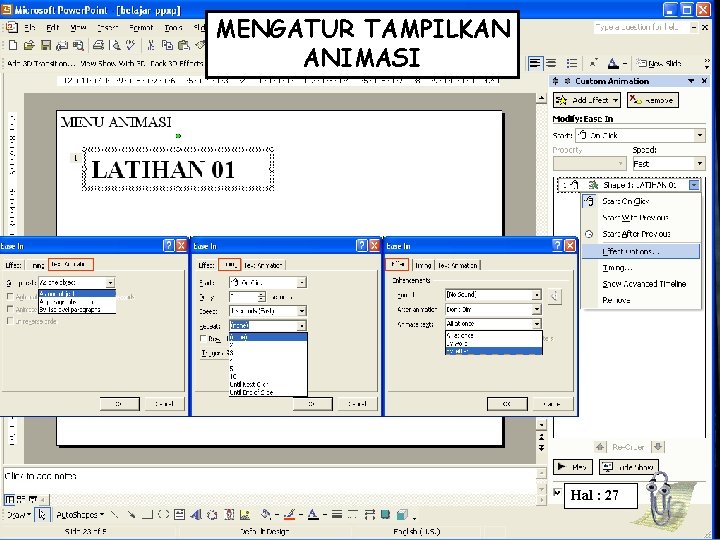Open the Speed dropdown in the Timing dialog
This screenshot has height=540, width=720.
click(302, 311)
